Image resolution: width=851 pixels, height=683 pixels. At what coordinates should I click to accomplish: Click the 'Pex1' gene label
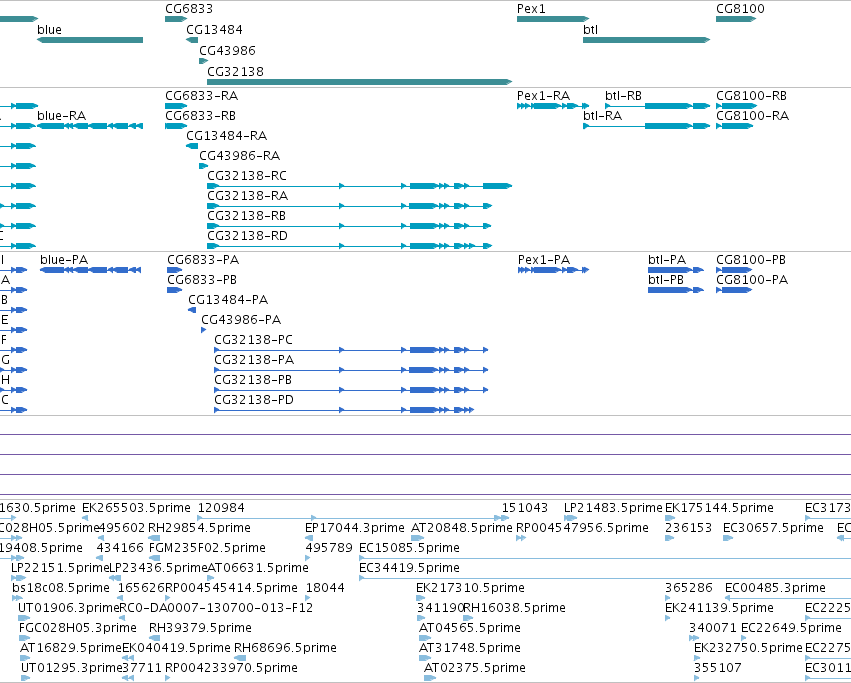[531, 9]
